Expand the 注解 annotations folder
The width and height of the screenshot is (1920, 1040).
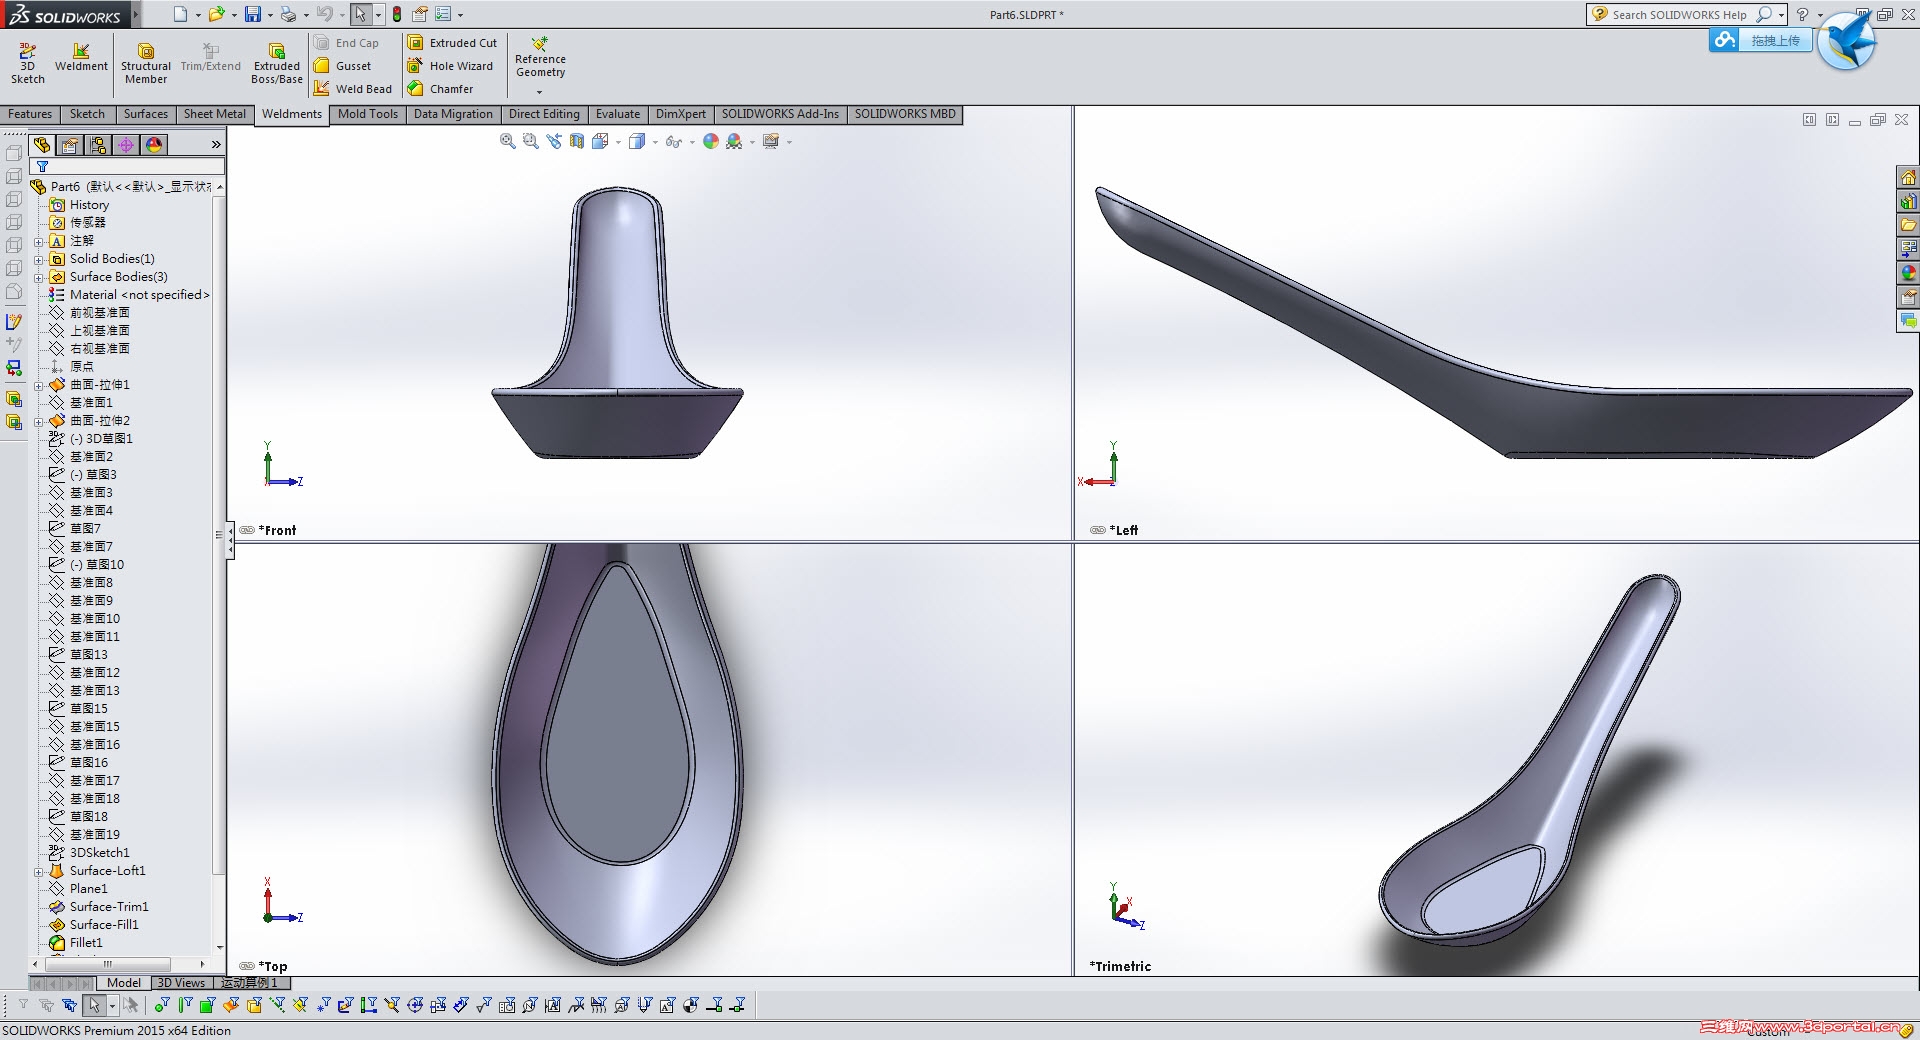tap(39, 241)
